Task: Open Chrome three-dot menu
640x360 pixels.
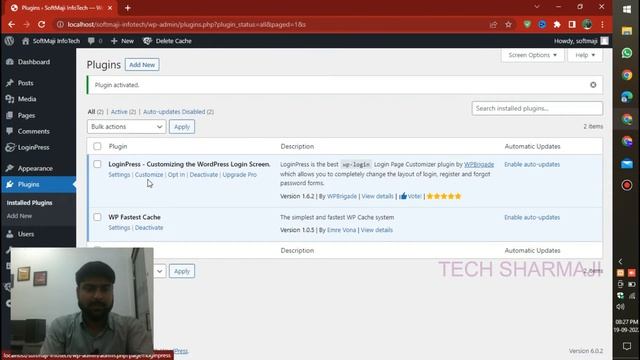Action: (x=602, y=24)
